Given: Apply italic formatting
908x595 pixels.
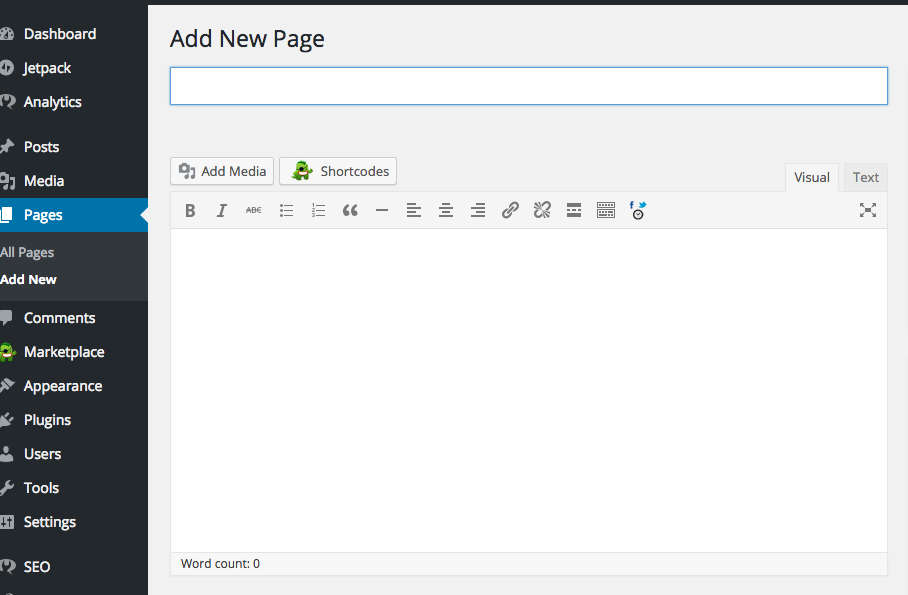Looking at the screenshot, I should (x=222, y=210).
